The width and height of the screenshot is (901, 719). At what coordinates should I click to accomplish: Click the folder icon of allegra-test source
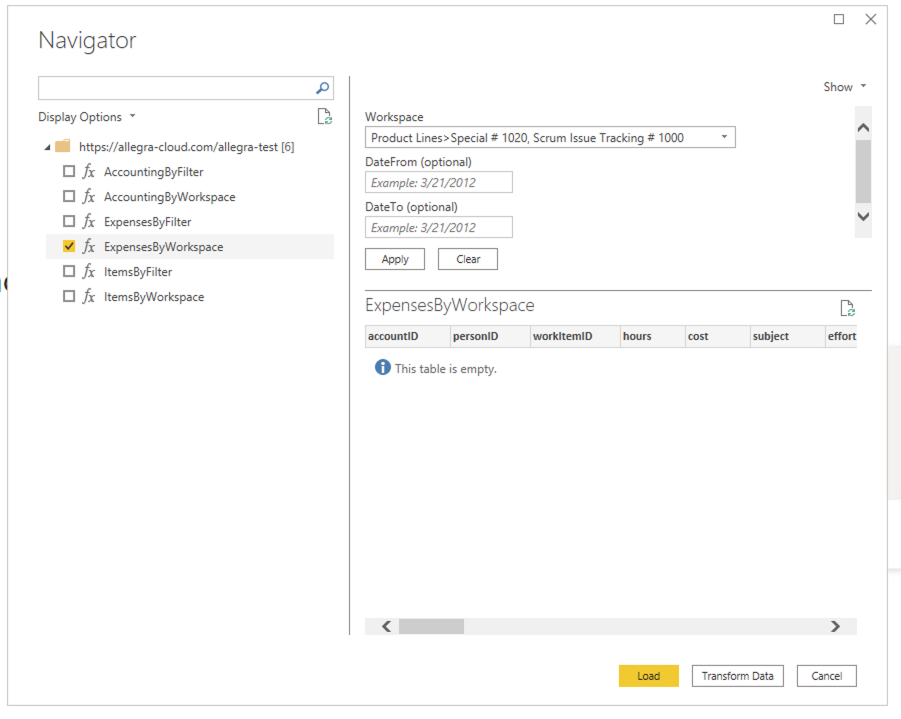[x=63, y=146]
